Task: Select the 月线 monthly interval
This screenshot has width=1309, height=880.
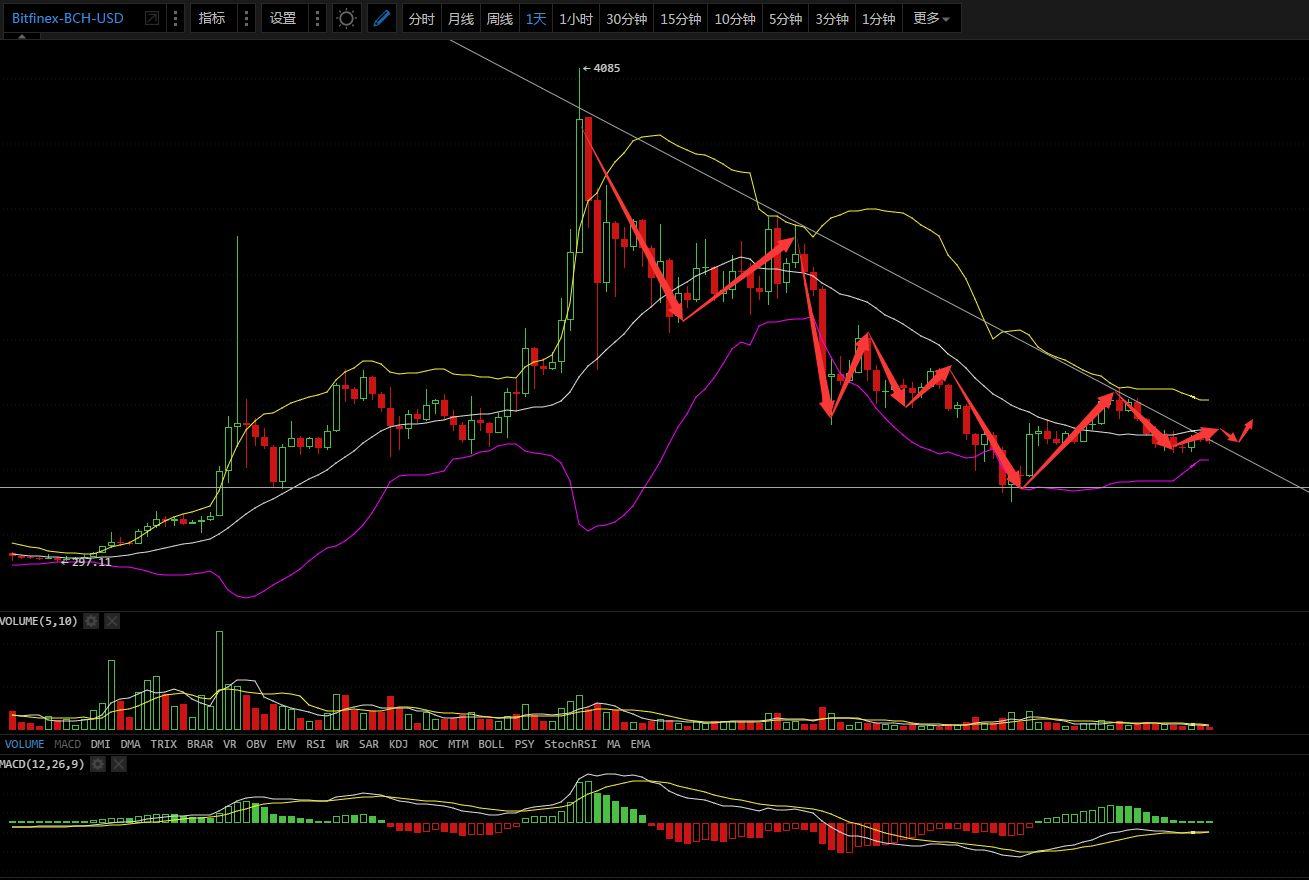Action: 461,19
